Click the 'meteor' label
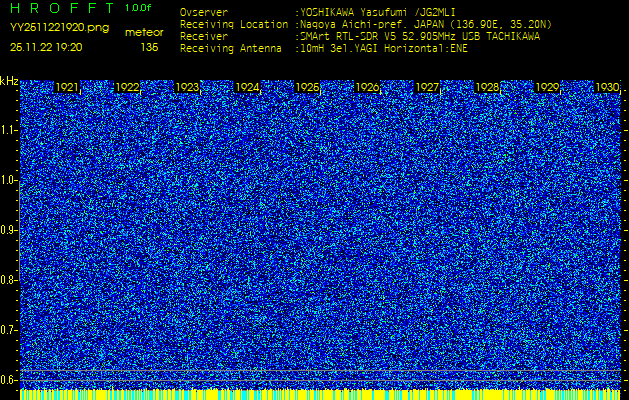Viewport: 629px width, 400px height. pos(144,33)
